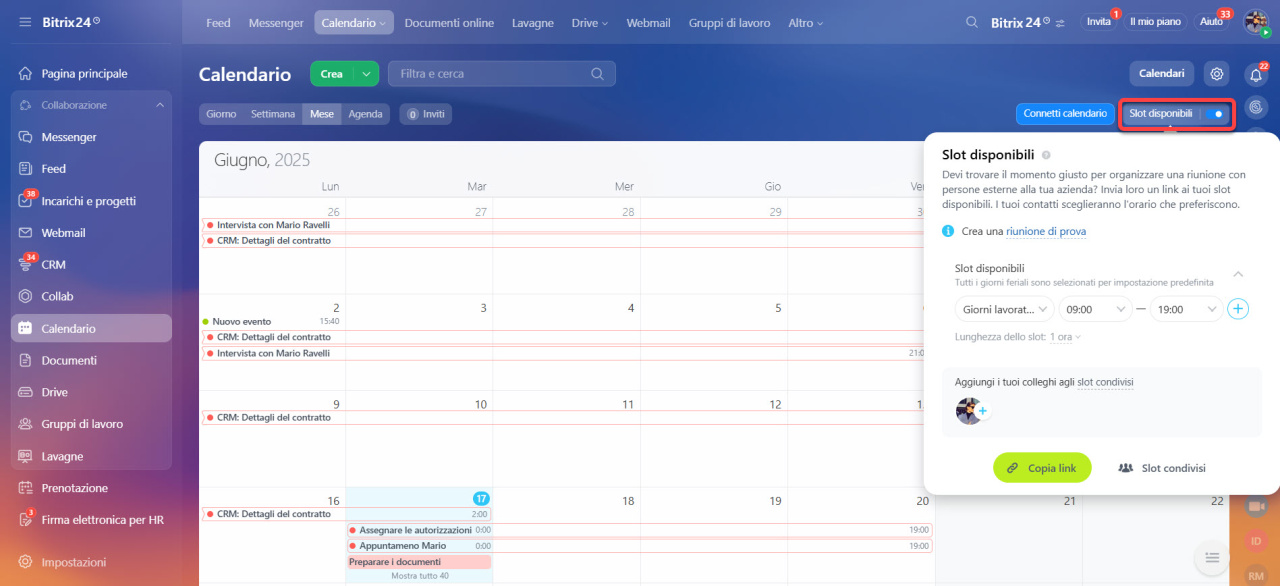Open the Crea button dropdown arrow
The width and height of the screenshot is (1280, 586).
click(368, 74)
